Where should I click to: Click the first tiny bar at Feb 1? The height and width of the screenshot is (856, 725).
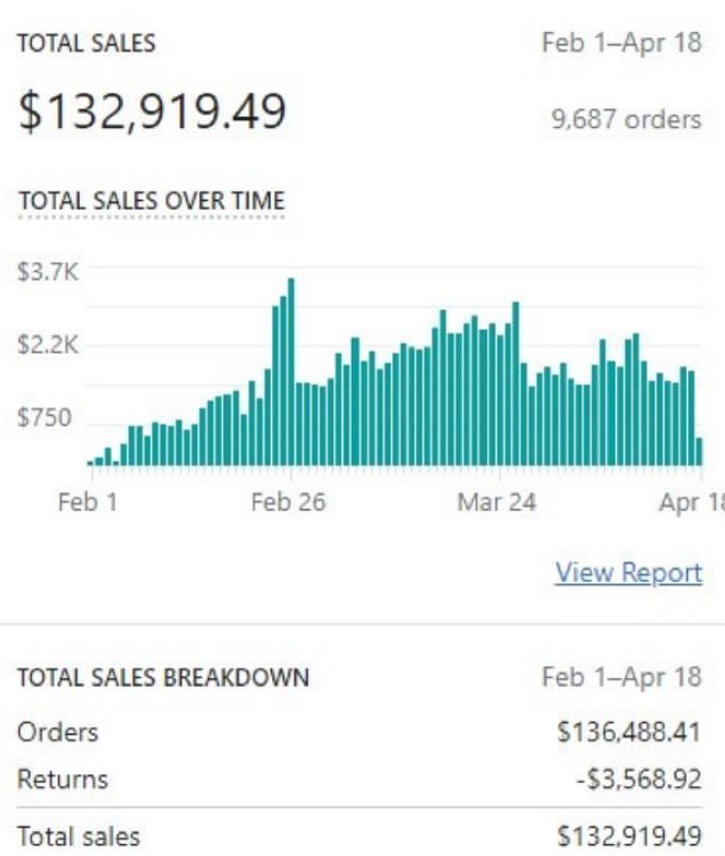(x=90, y=462)
